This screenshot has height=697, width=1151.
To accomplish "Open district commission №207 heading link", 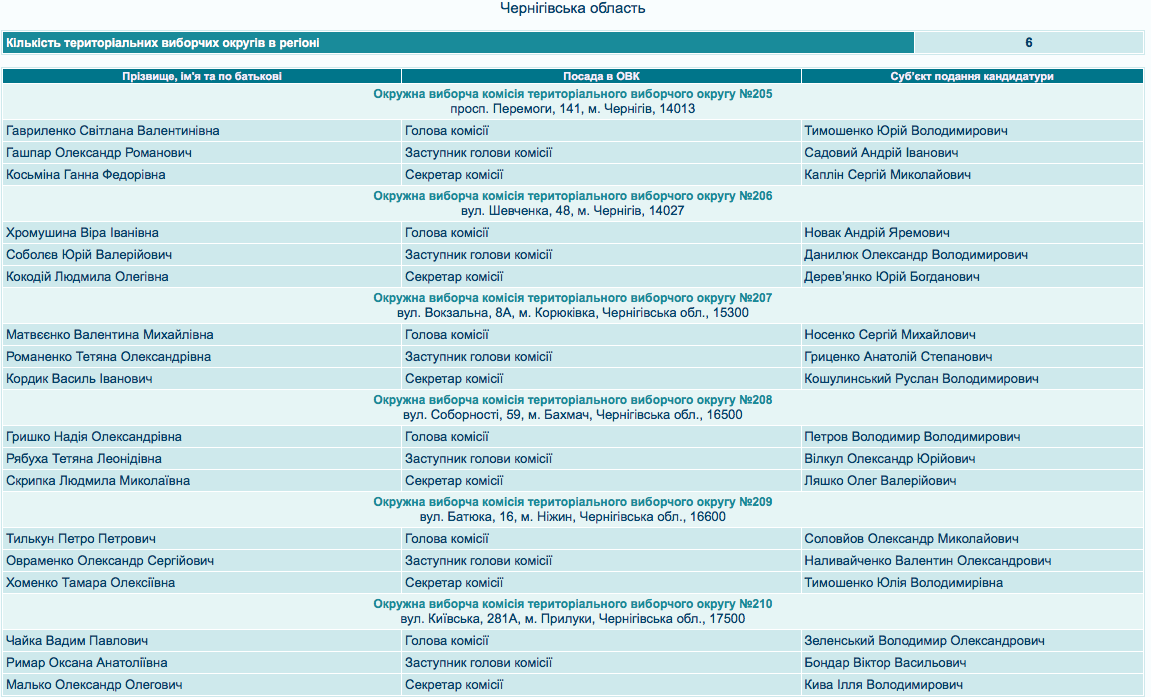I will [572, 298].
